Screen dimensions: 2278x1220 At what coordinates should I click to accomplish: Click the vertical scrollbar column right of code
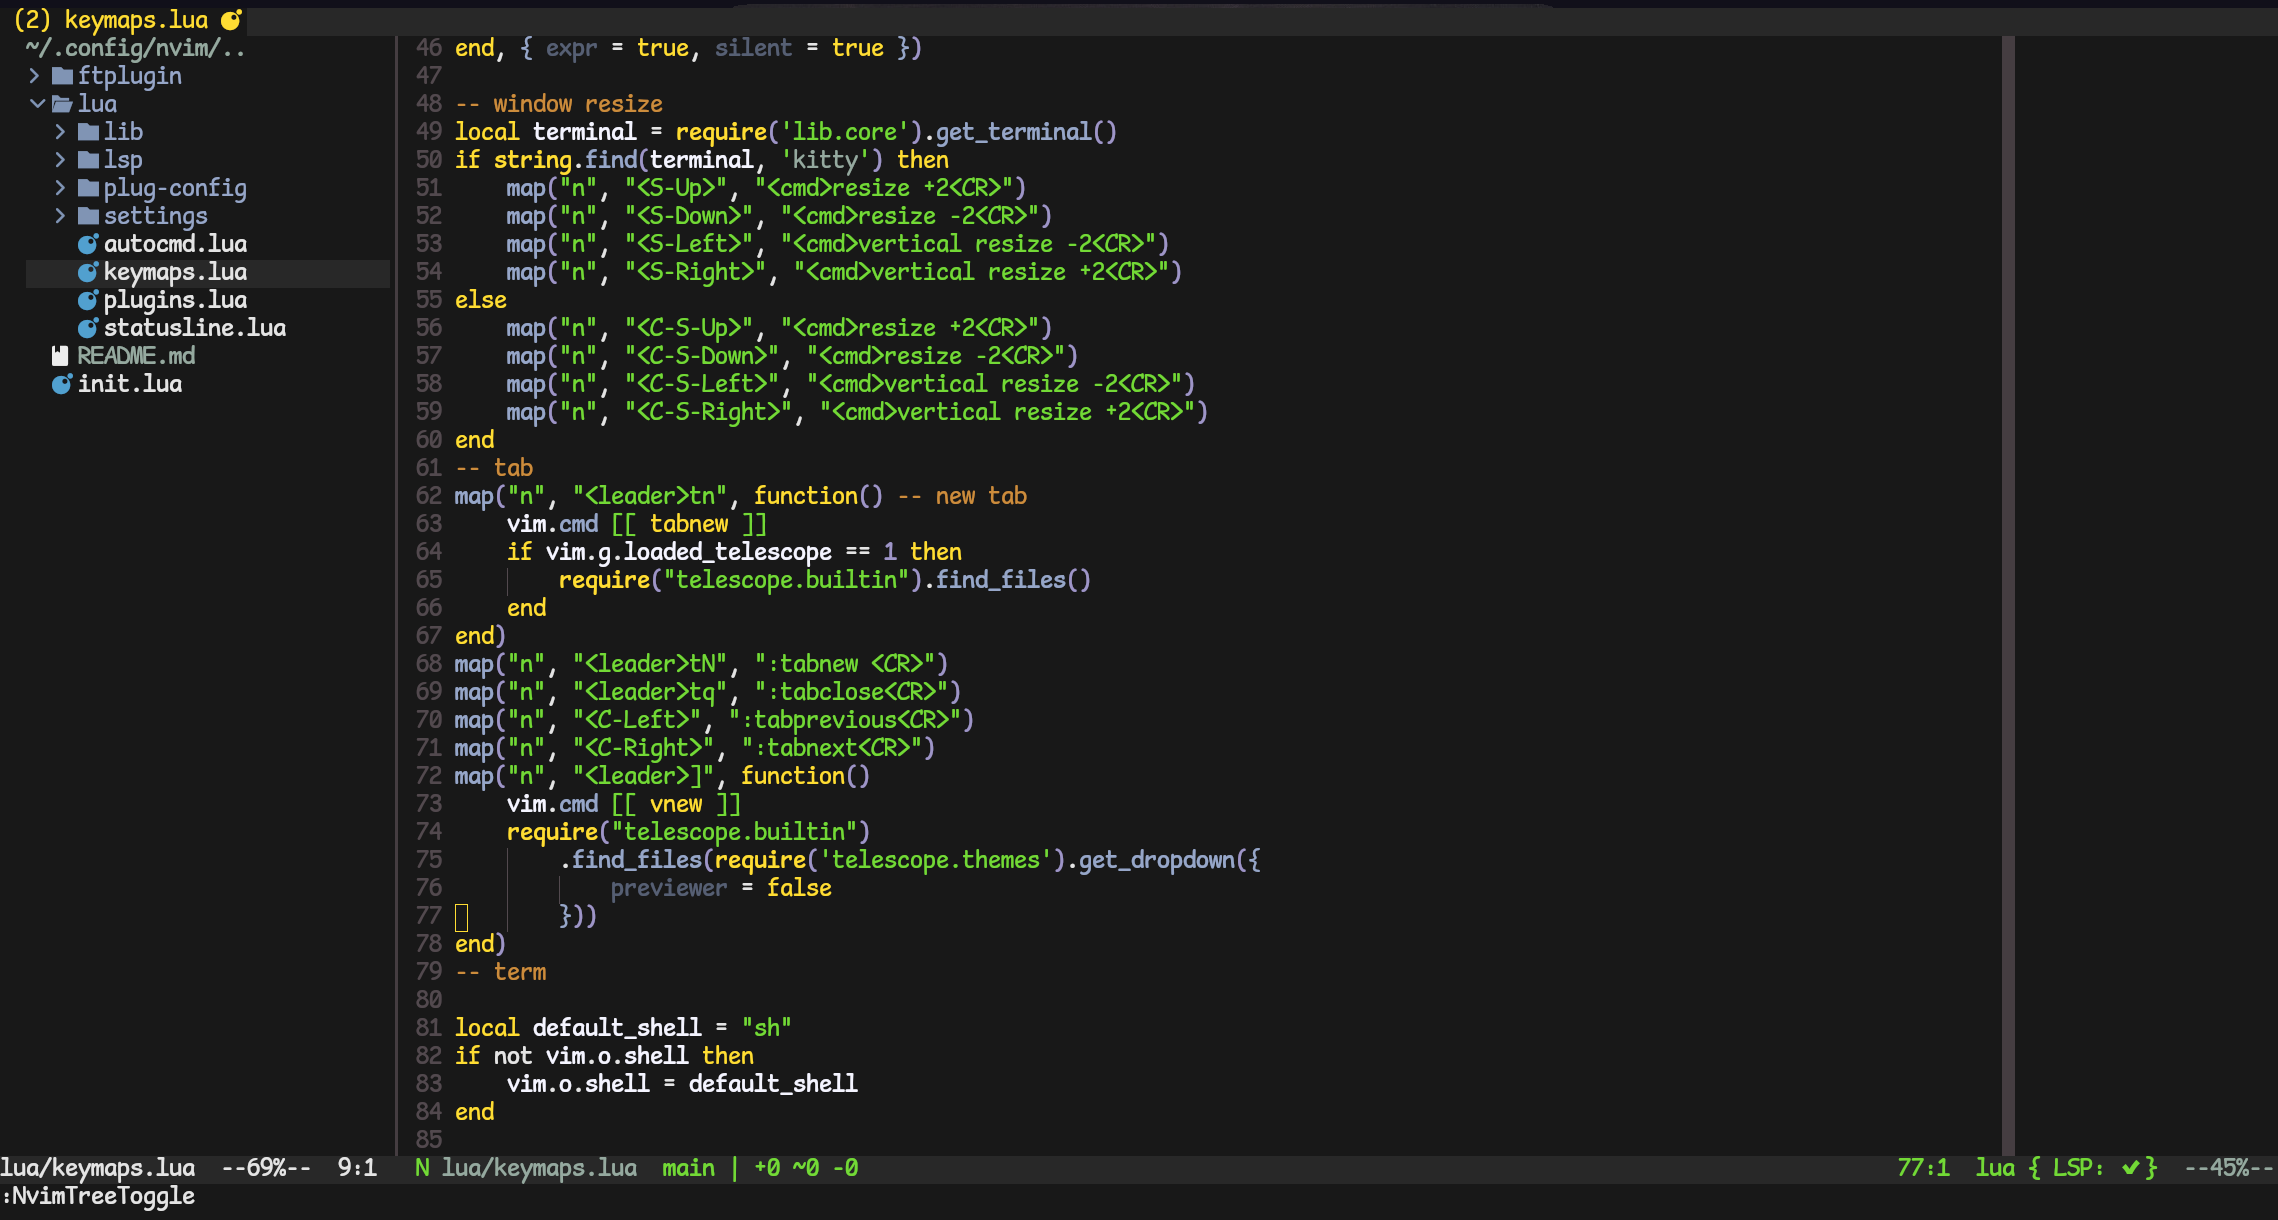(x=2007, y=600)
